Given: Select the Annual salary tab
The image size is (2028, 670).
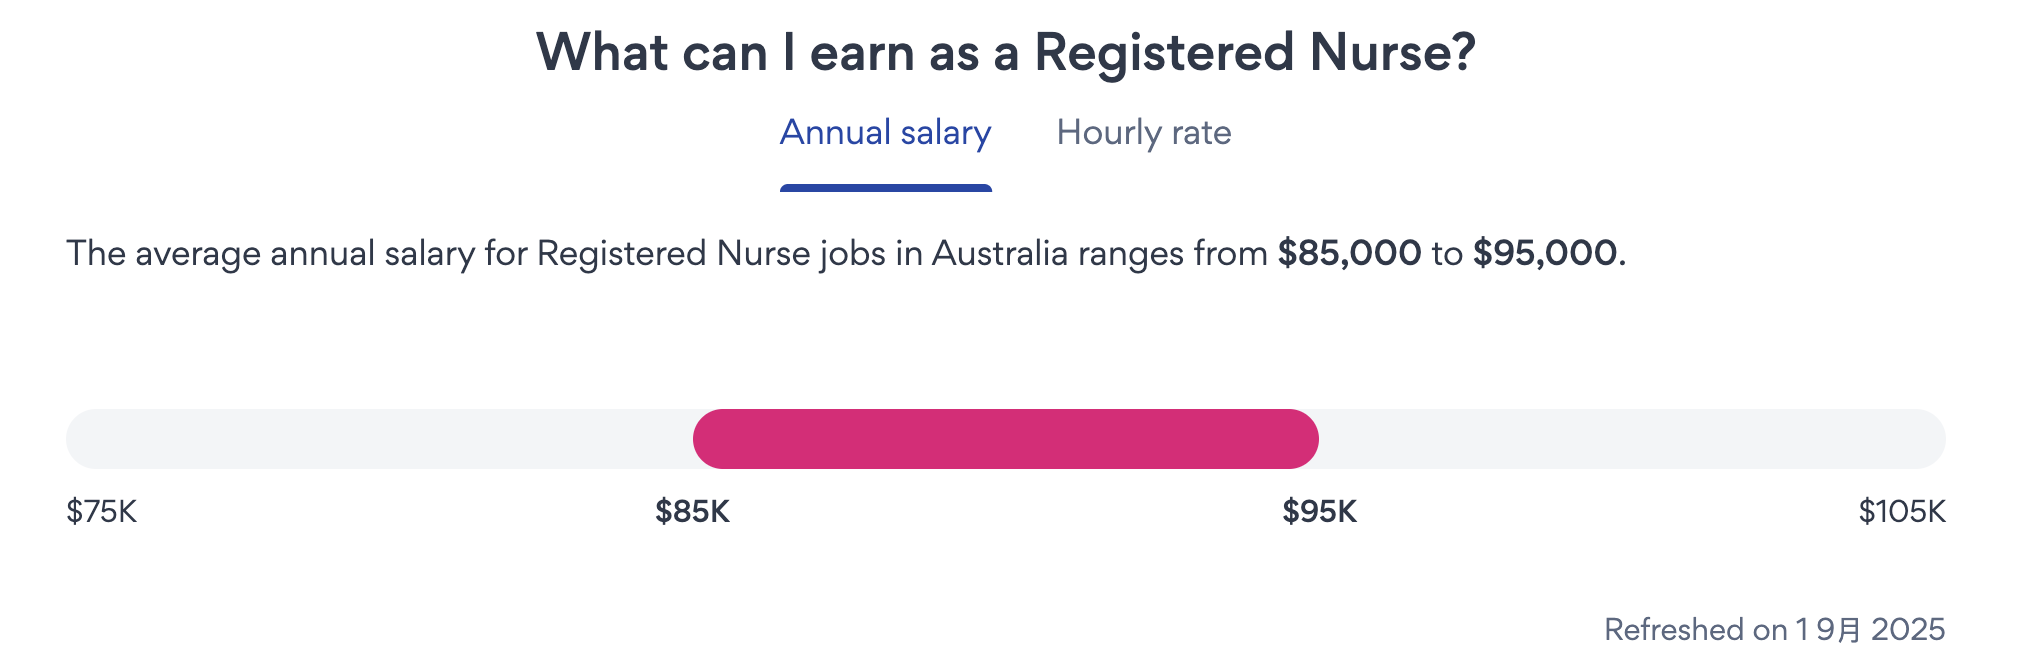Looking at the screenshot, I should coord(885,133).
